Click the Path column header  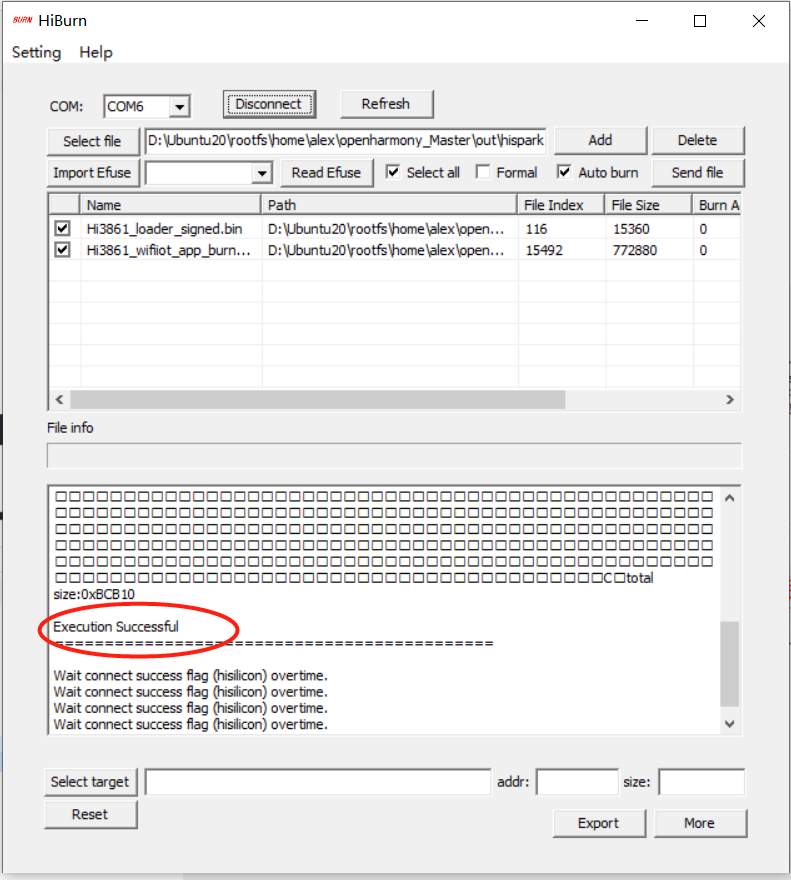tap(389, 205)
